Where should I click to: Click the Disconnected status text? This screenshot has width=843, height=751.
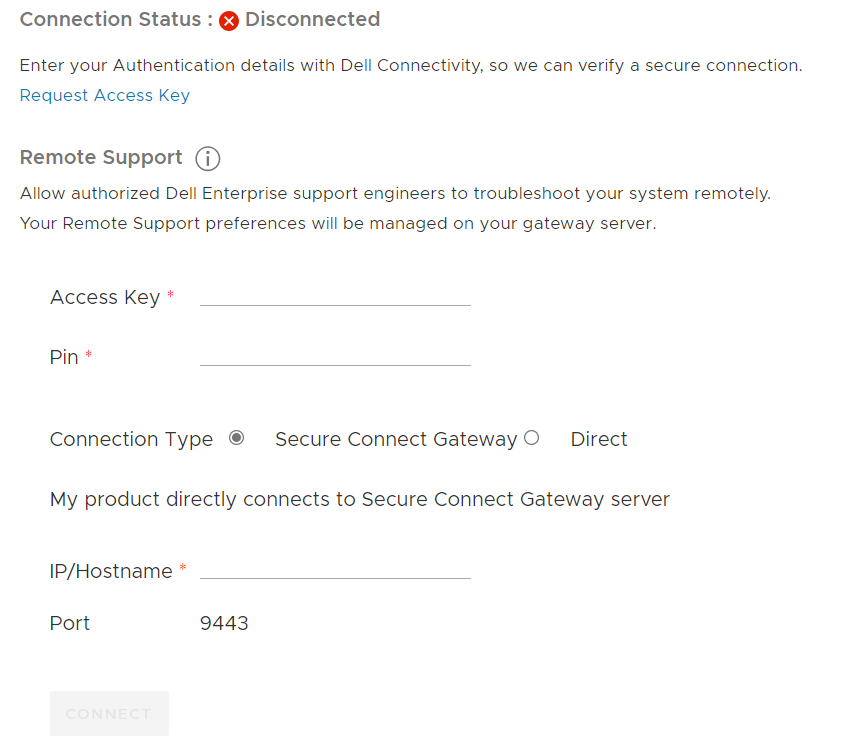click(314, 19)
